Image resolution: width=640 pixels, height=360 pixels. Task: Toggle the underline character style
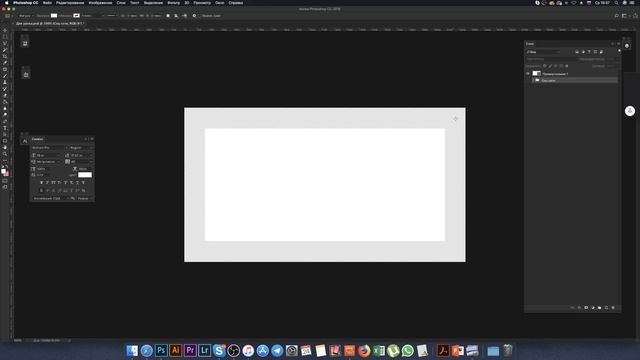pyautogui.click(x=78, y=182)
